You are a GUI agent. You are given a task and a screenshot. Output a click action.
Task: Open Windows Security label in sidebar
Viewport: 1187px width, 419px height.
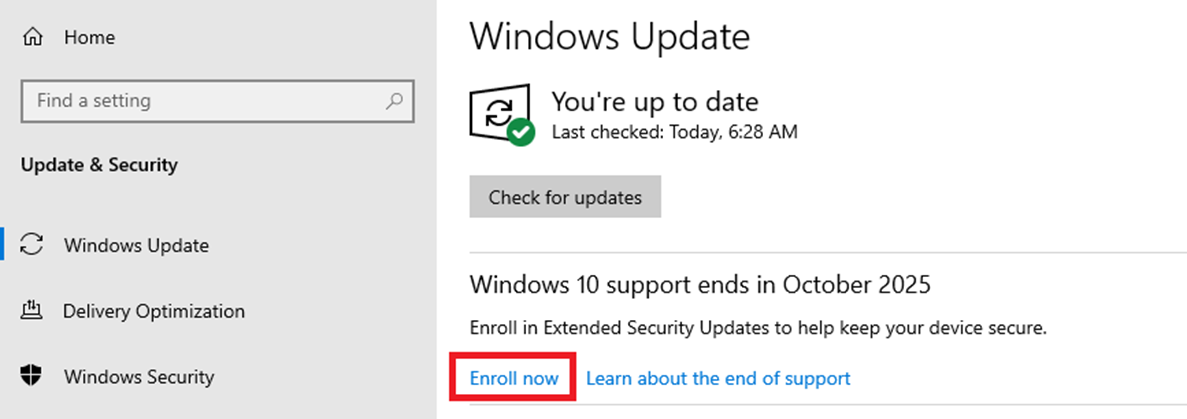pos(139,377)
